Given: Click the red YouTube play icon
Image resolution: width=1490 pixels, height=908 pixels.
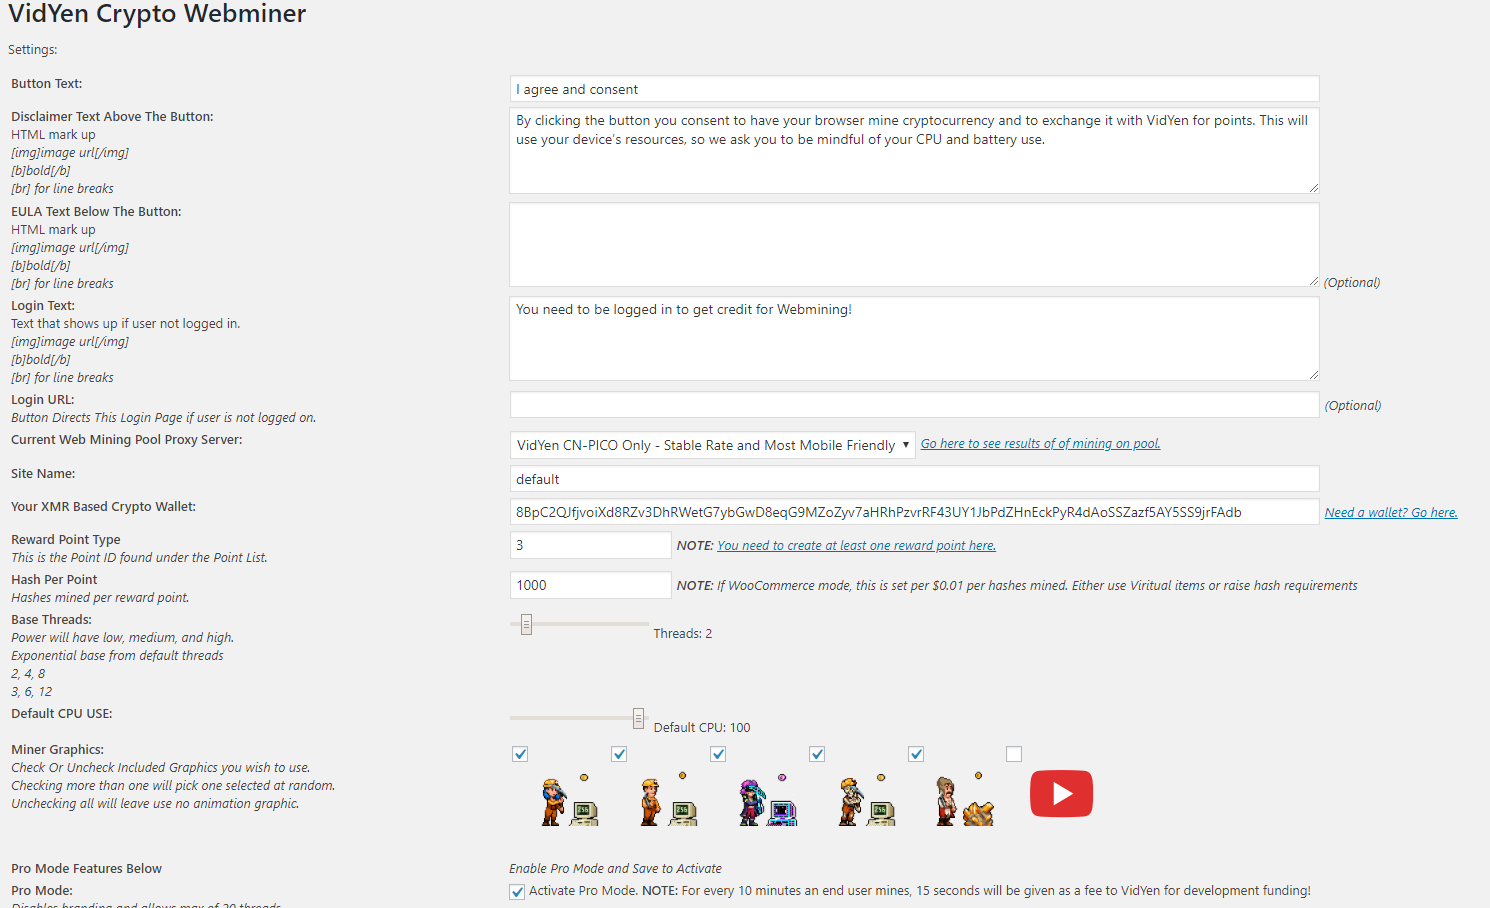Looking at the screenshot, I should (x=1061, y=794).
